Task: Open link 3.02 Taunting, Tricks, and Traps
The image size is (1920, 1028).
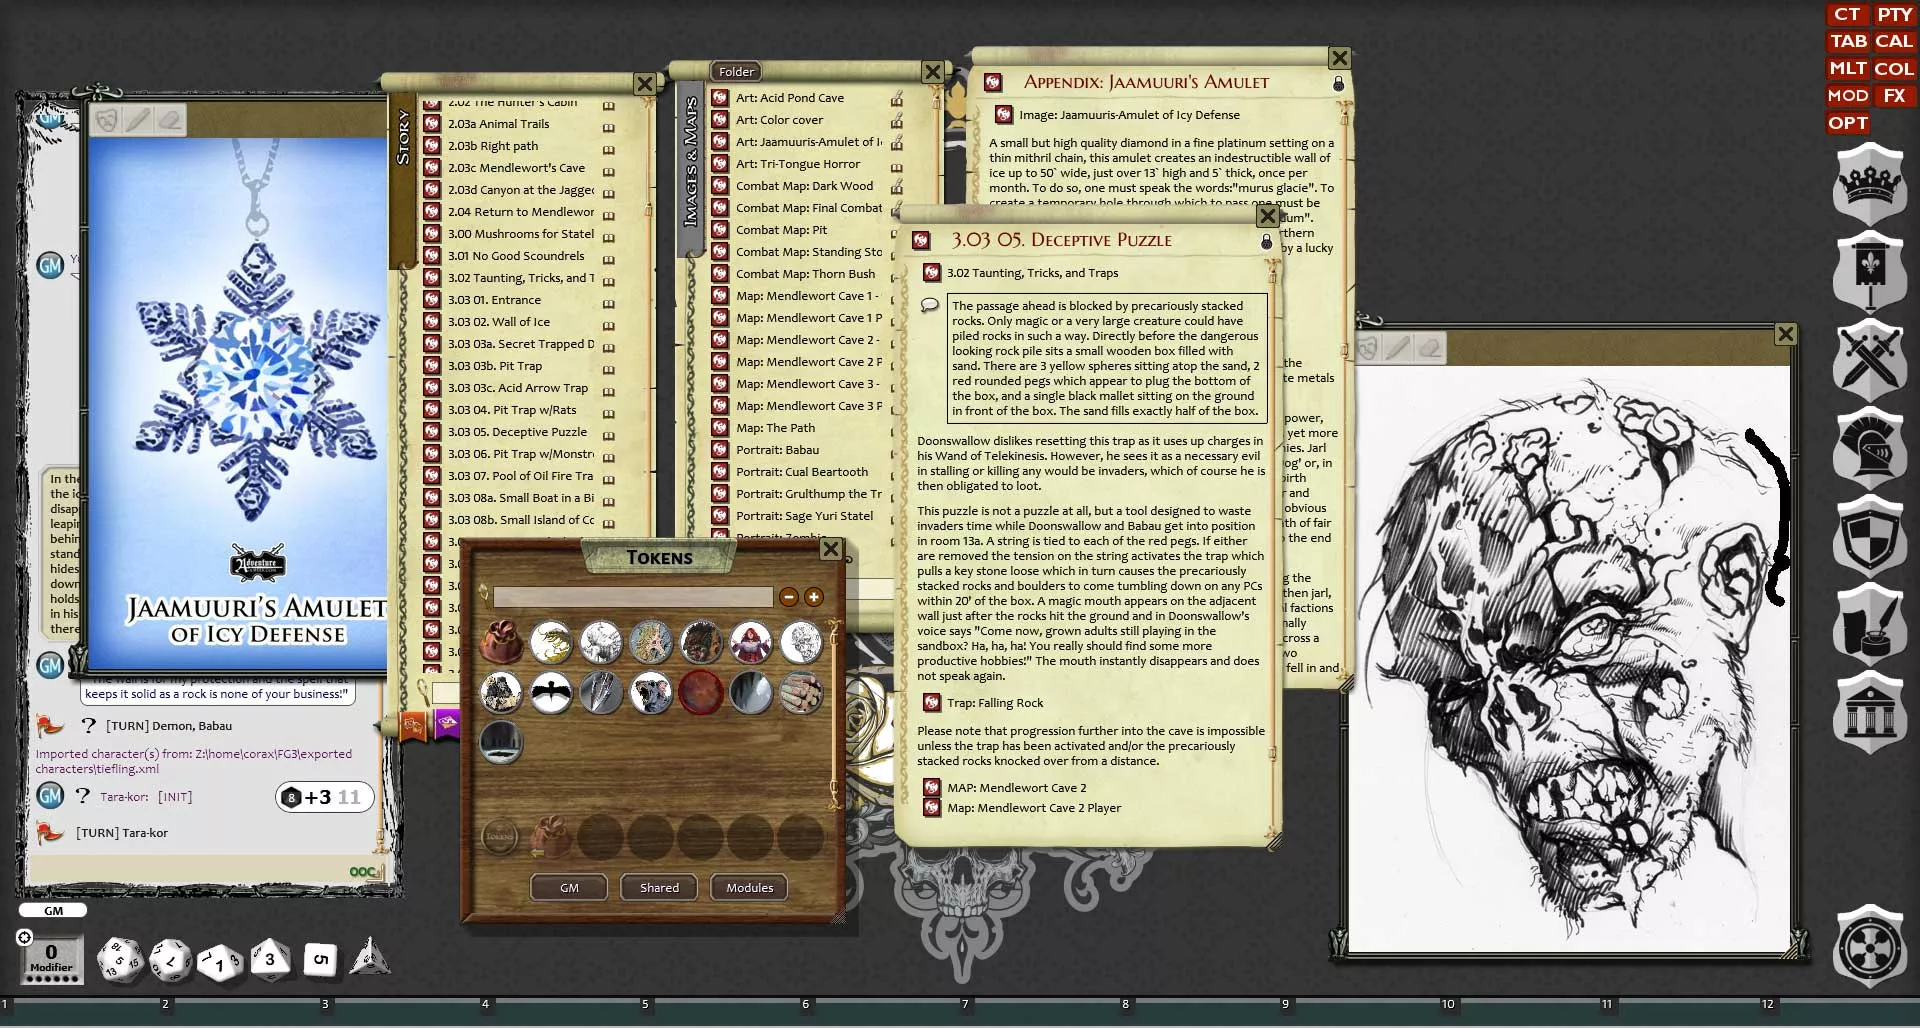Action: point(1032,273)
